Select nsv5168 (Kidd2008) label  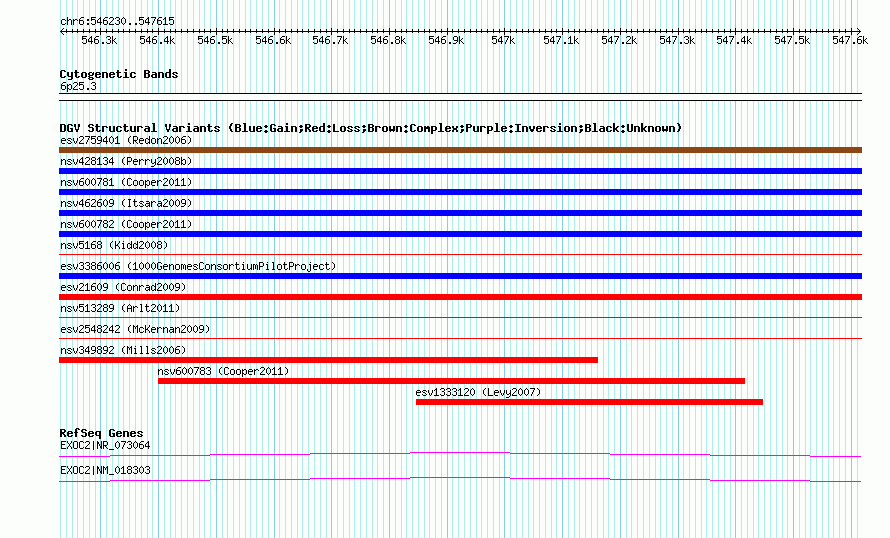(114, 245)
